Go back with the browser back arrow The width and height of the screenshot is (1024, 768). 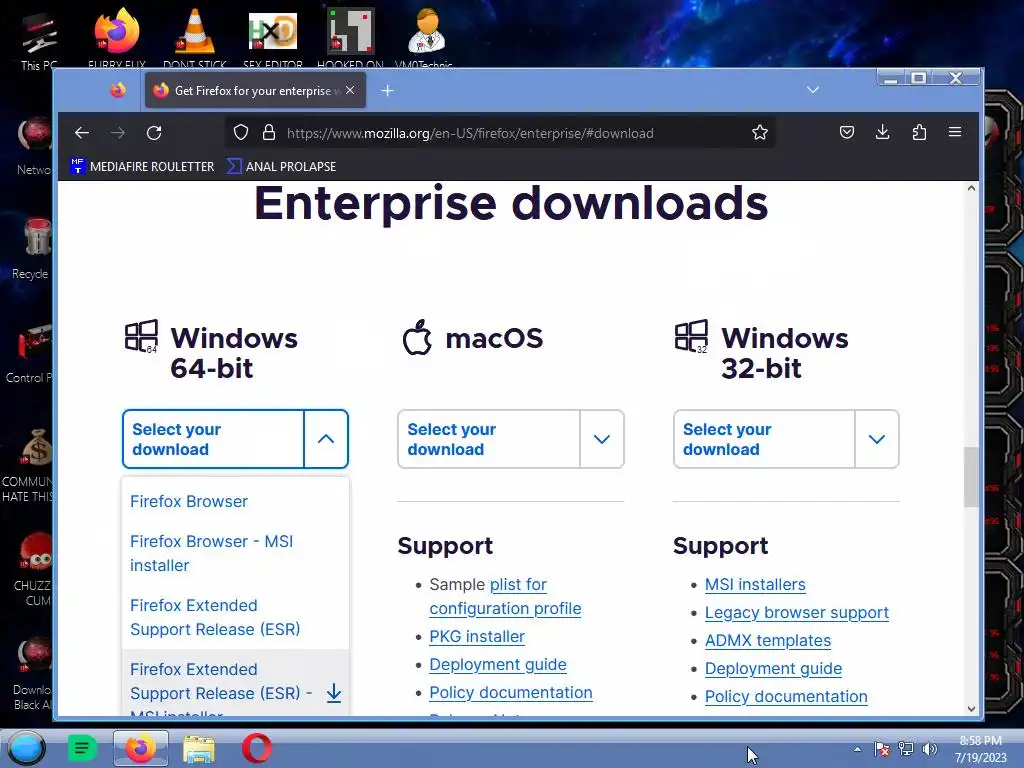click(82, 133)
